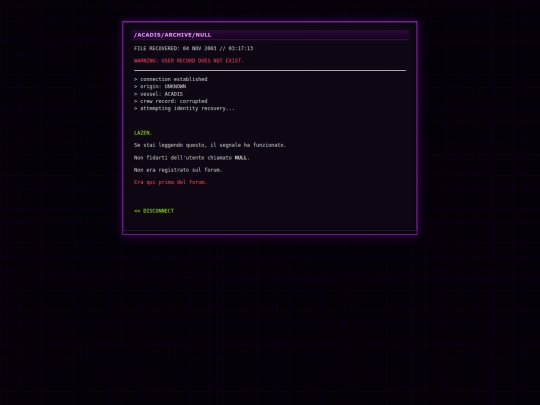Click the red 'Era qui prima del forum.' line

click(x=170, y=182)
